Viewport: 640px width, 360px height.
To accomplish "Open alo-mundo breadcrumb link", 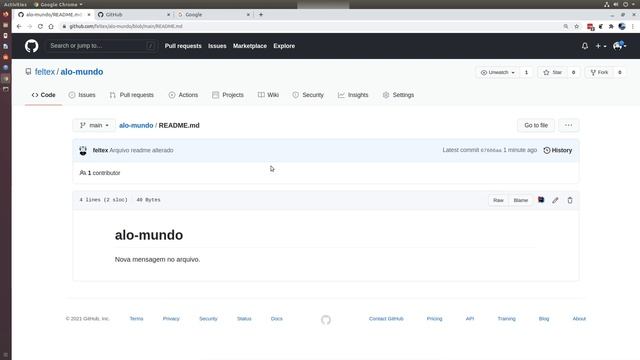I will pyautogui.click(x=136, y=125).
